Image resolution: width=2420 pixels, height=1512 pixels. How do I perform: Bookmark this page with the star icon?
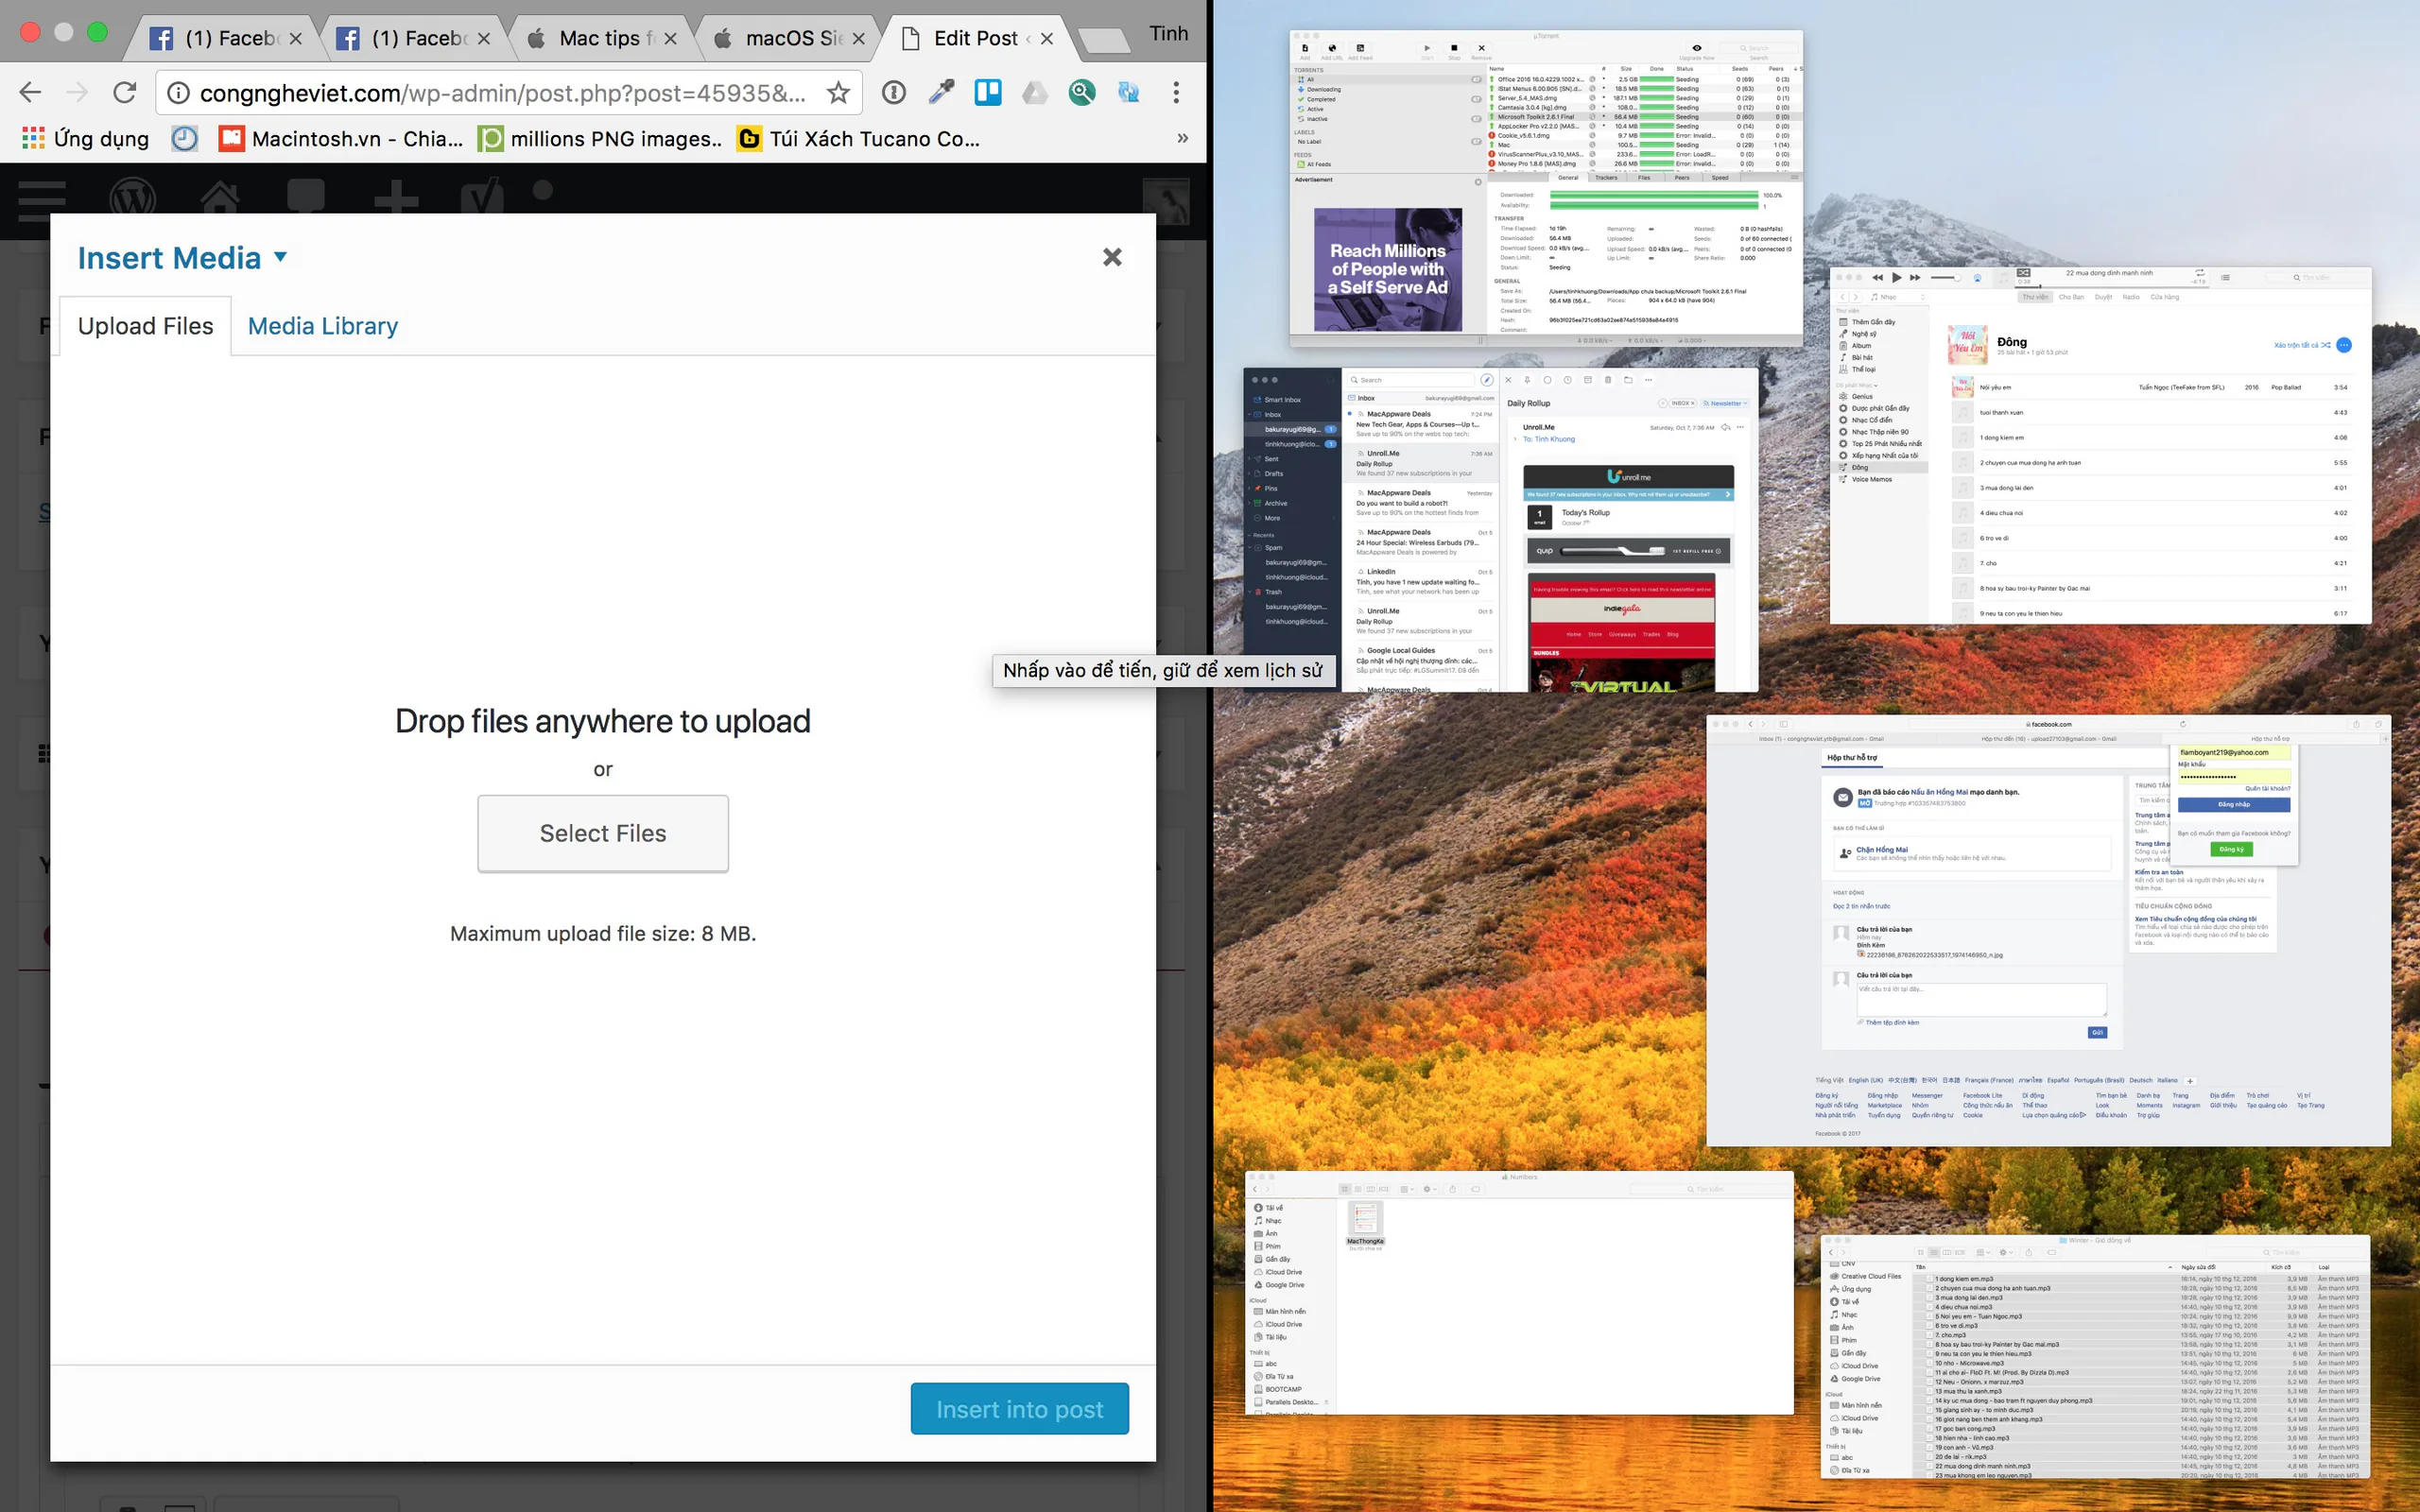tap(838, 93)
